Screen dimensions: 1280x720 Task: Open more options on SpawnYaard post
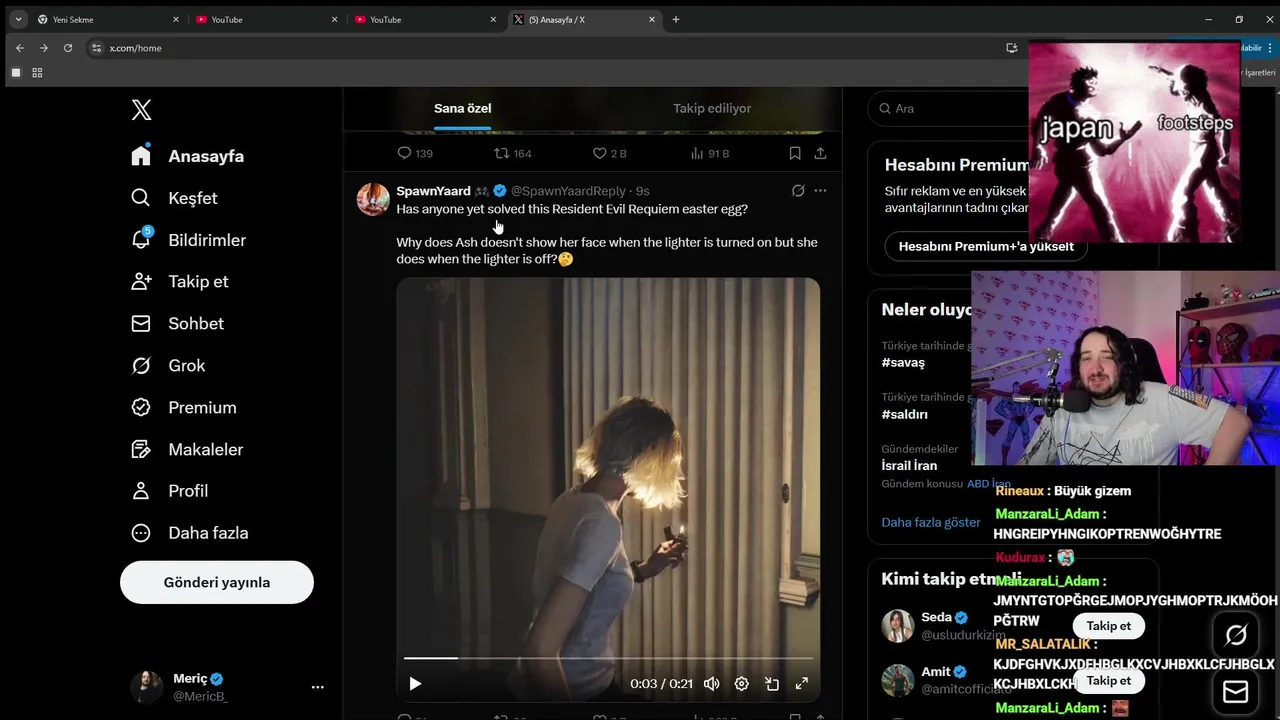[x=820, y=191]
